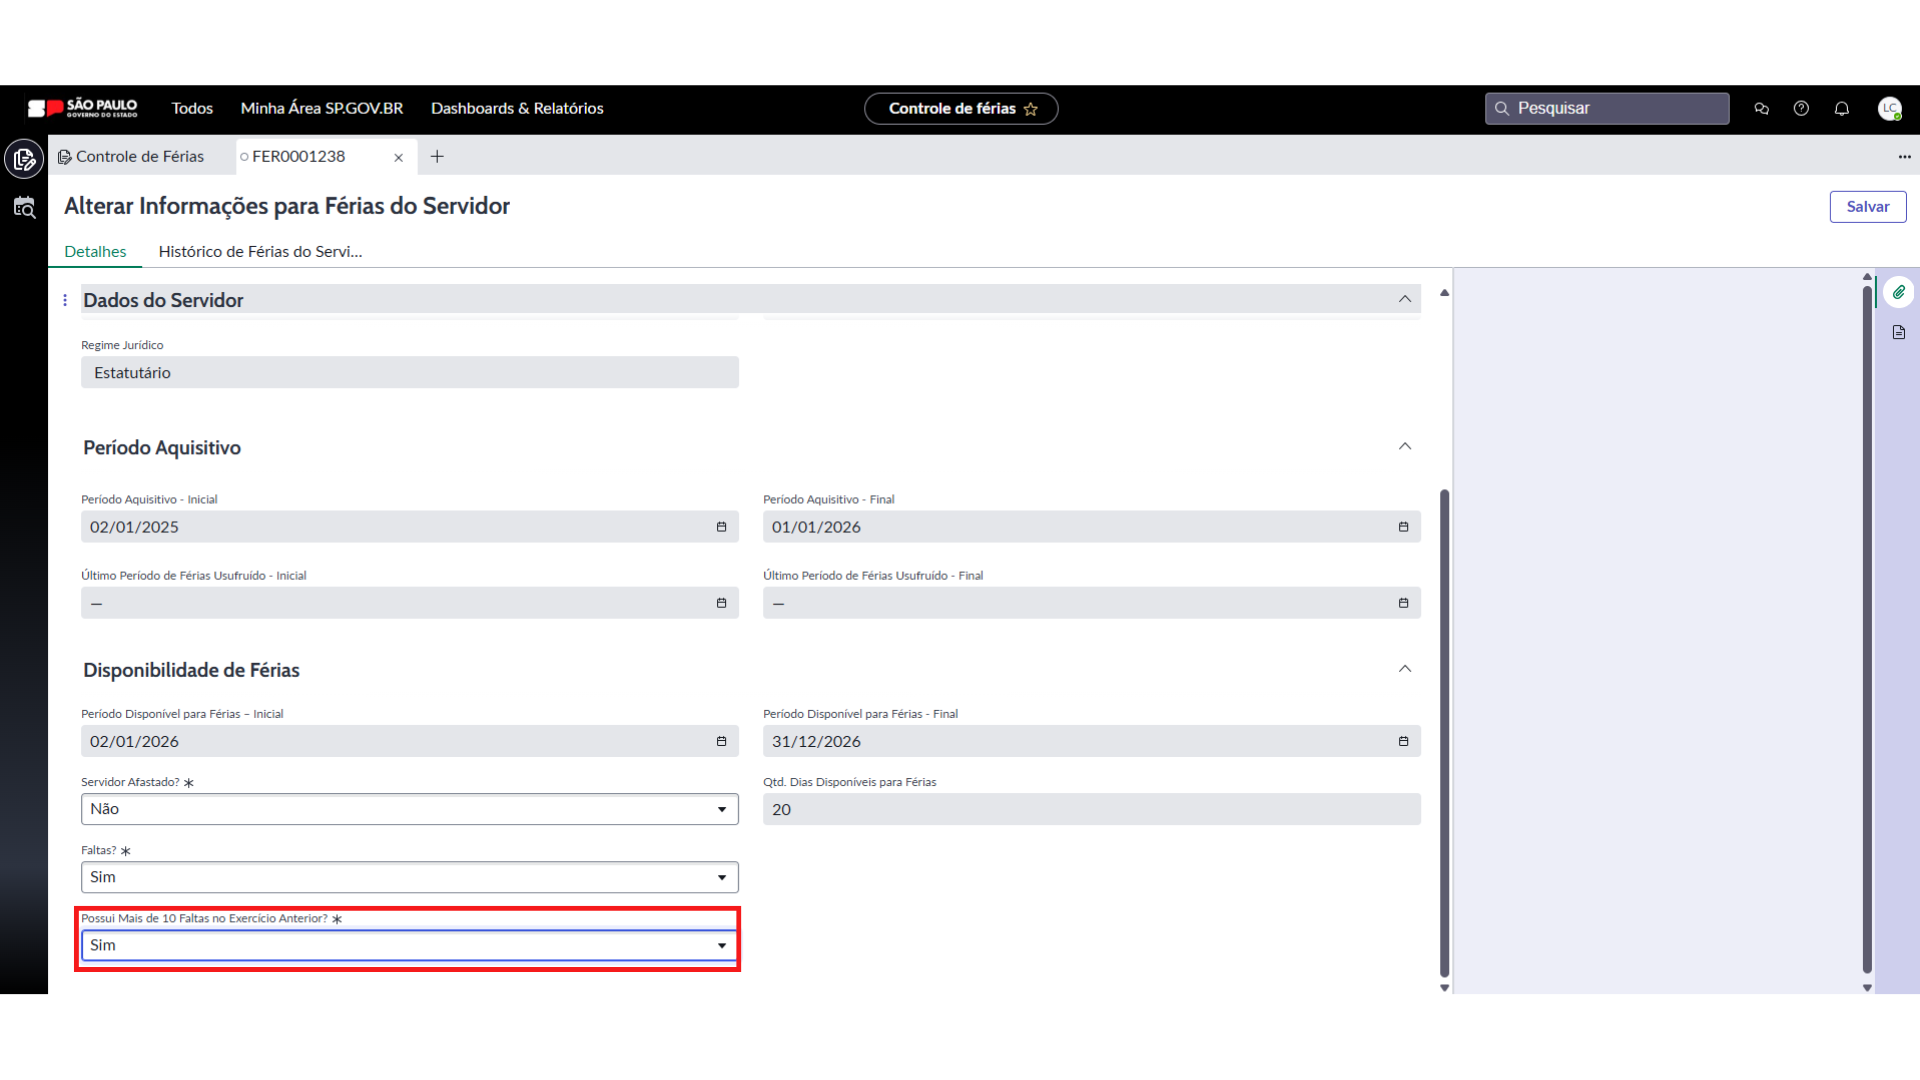
Task: Open the Faltas dropdown
Action: coord(409,877)
